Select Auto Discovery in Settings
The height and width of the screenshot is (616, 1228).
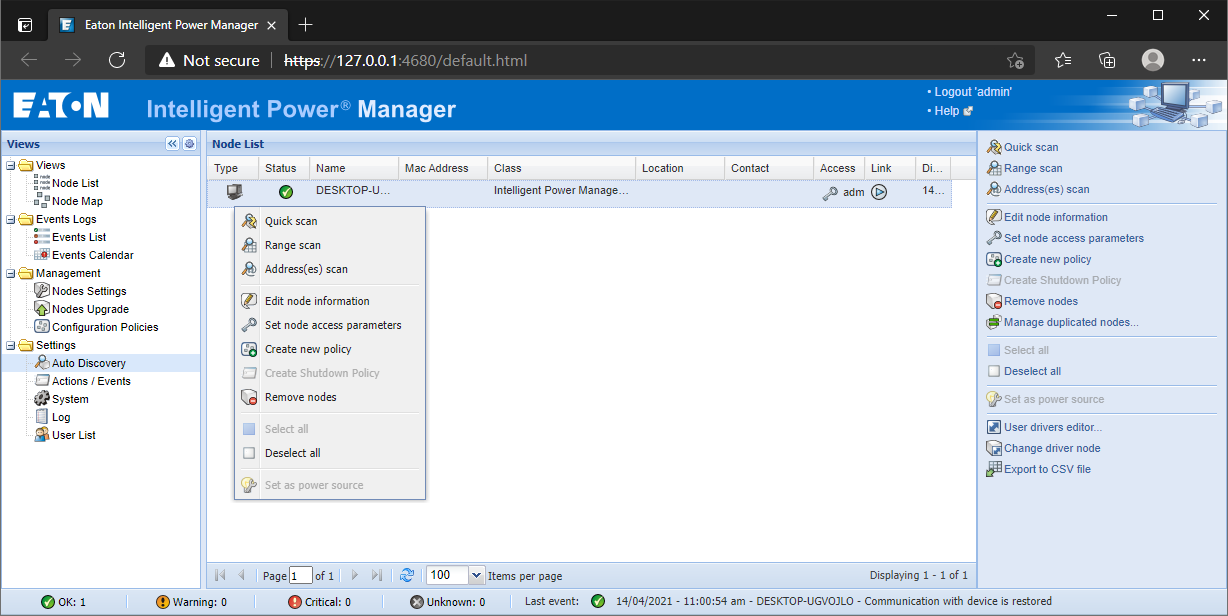[88, 363]
